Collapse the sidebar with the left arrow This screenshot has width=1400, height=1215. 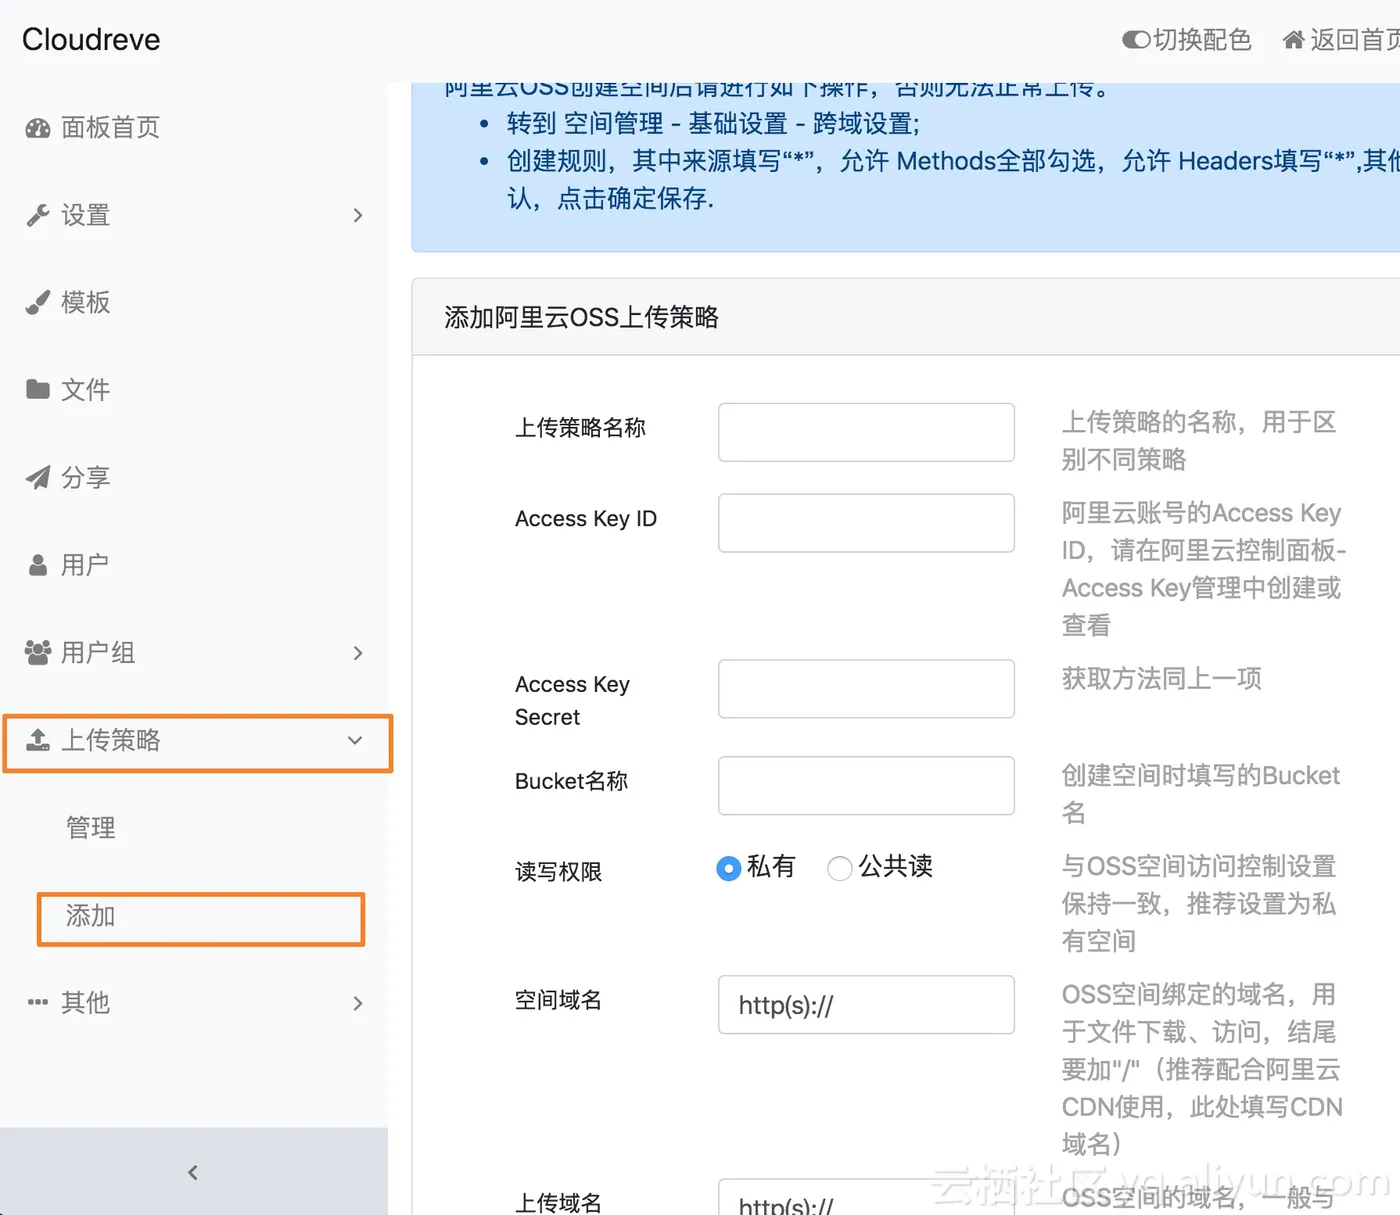193,1172
